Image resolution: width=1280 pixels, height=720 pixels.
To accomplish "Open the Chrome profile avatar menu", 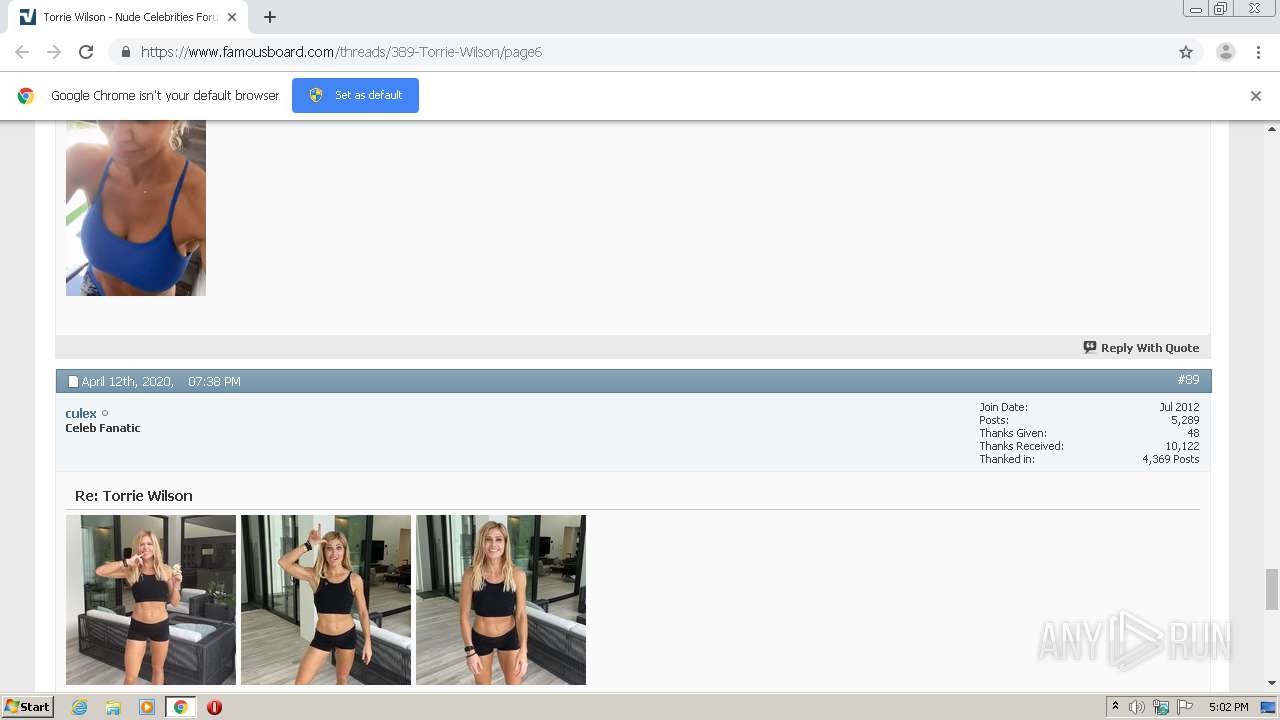I will point(1226,52).
